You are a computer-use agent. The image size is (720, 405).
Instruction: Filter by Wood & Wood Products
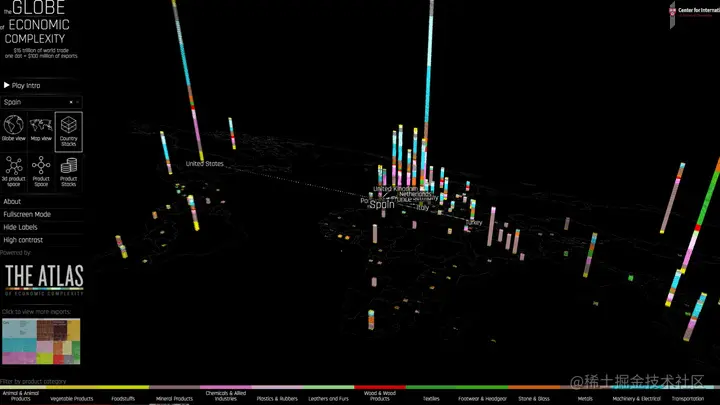[380, 396]
